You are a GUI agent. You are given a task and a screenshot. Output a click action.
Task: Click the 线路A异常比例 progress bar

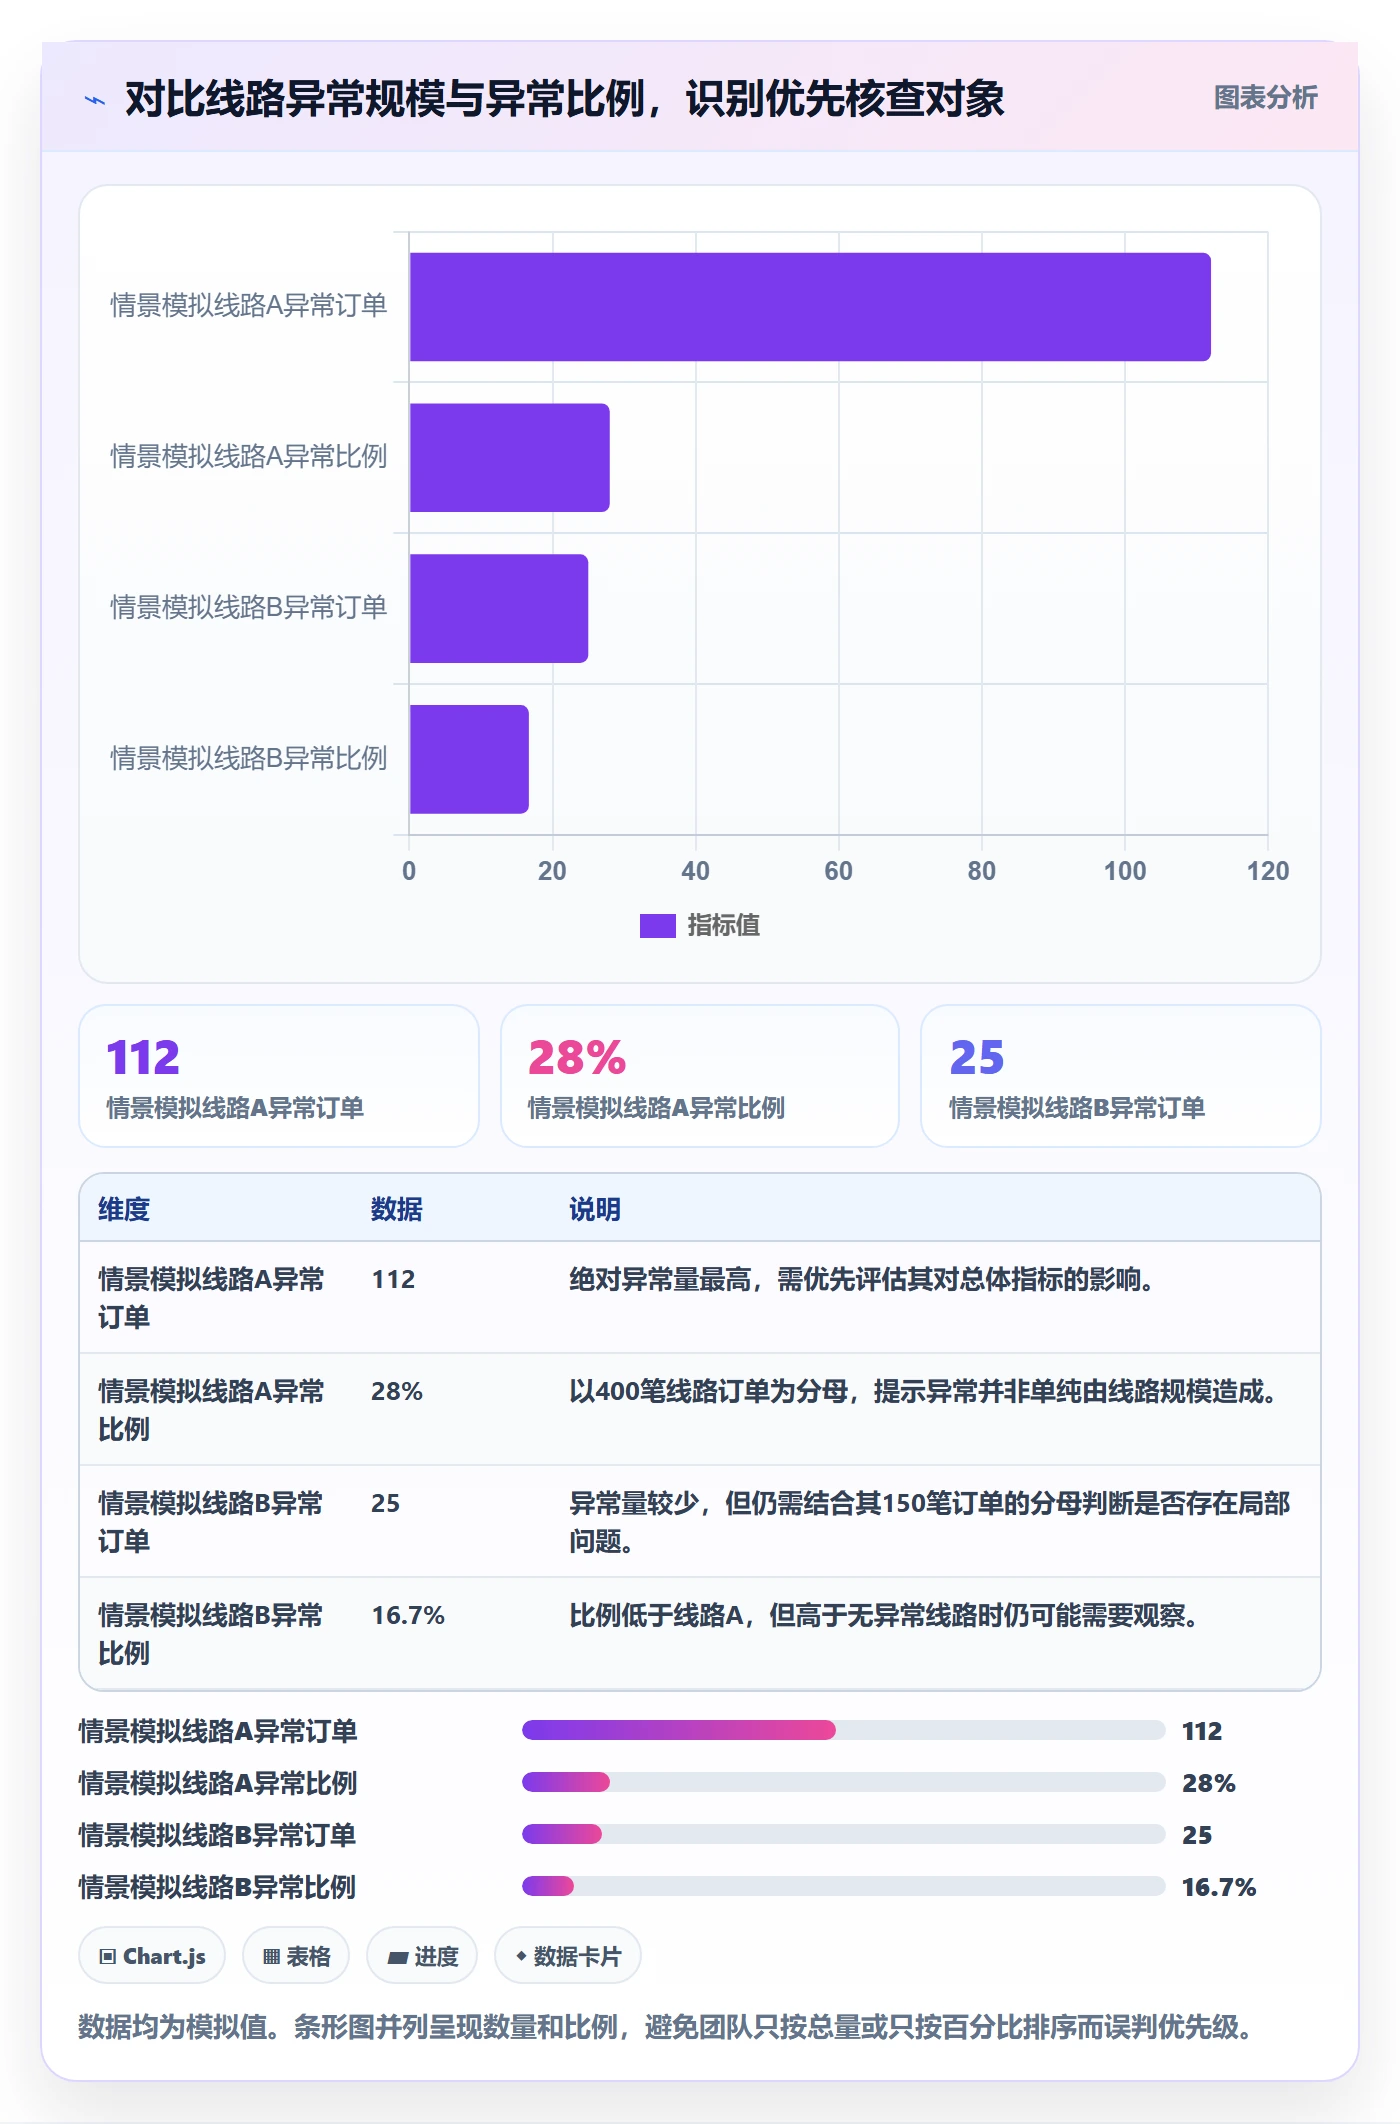(x=843, y=1782)
